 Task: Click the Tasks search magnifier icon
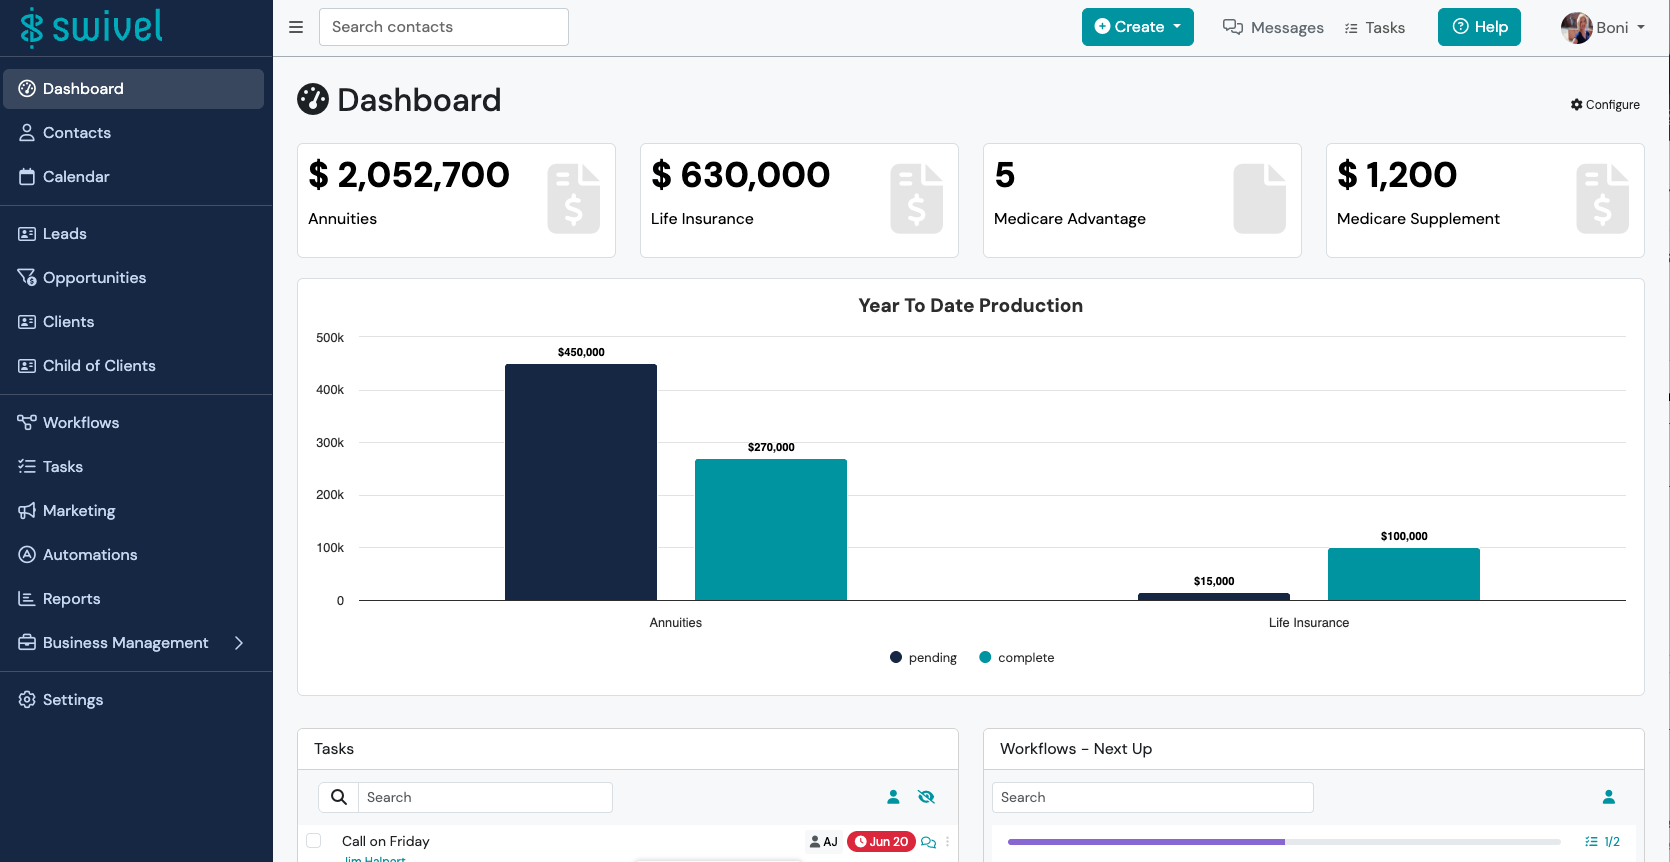(339, 797)
